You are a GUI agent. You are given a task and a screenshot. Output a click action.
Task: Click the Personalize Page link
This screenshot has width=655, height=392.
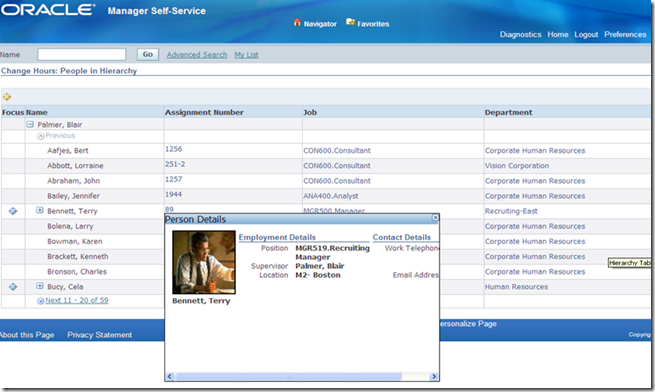(468, 323)
